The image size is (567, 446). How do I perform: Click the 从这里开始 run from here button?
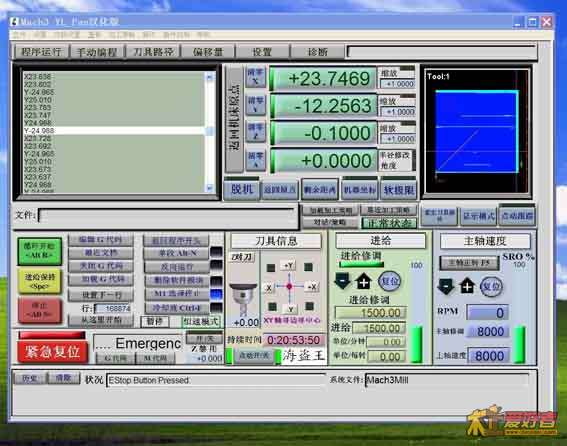(101, 320)
